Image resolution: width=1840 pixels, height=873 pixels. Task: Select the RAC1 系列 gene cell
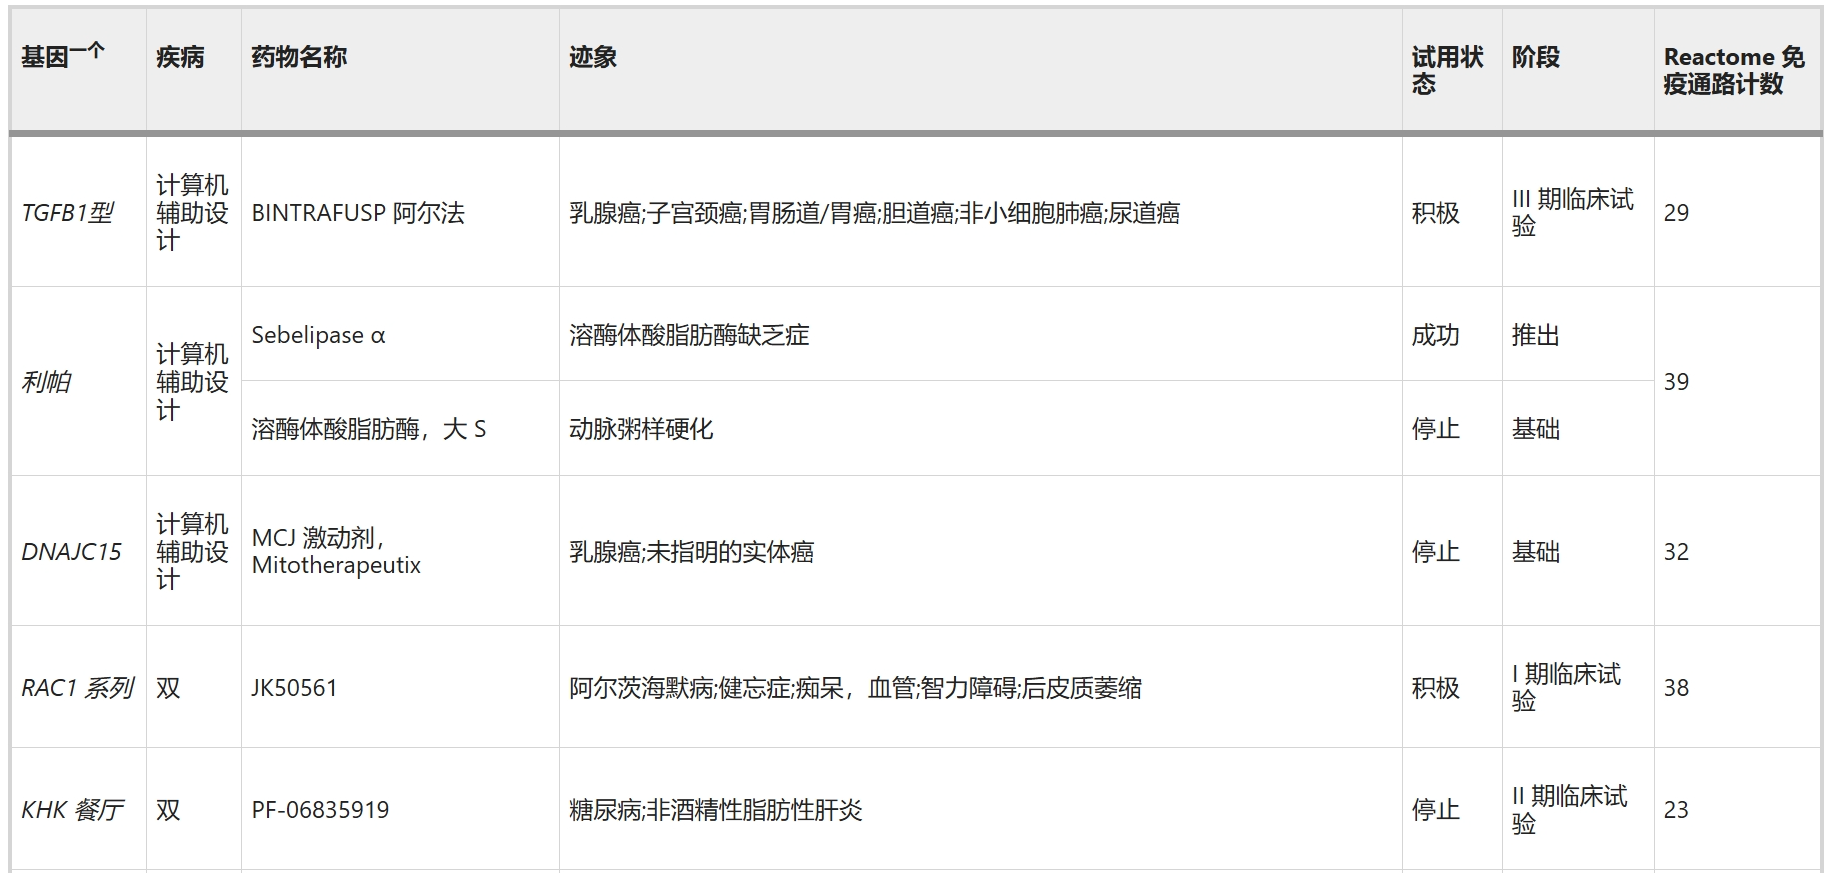77,688
